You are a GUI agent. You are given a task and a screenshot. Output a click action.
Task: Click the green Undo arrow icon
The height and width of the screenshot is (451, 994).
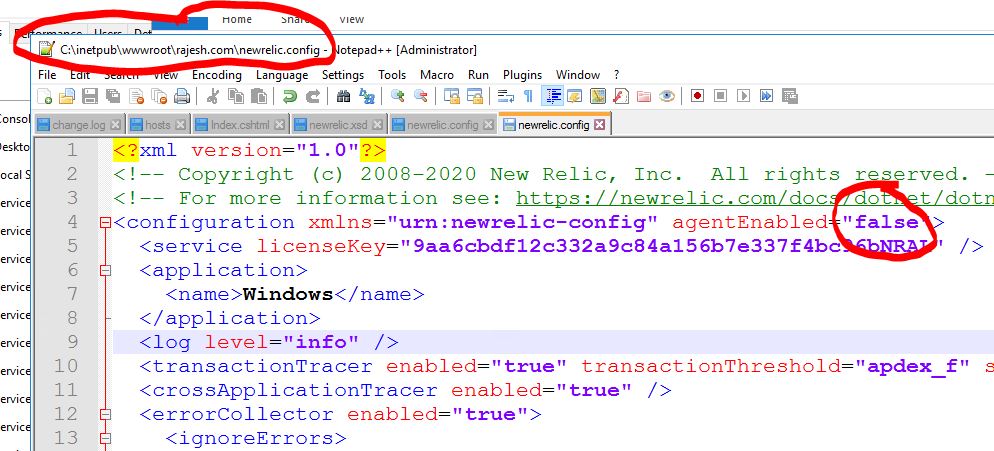(x=289, y=97)
